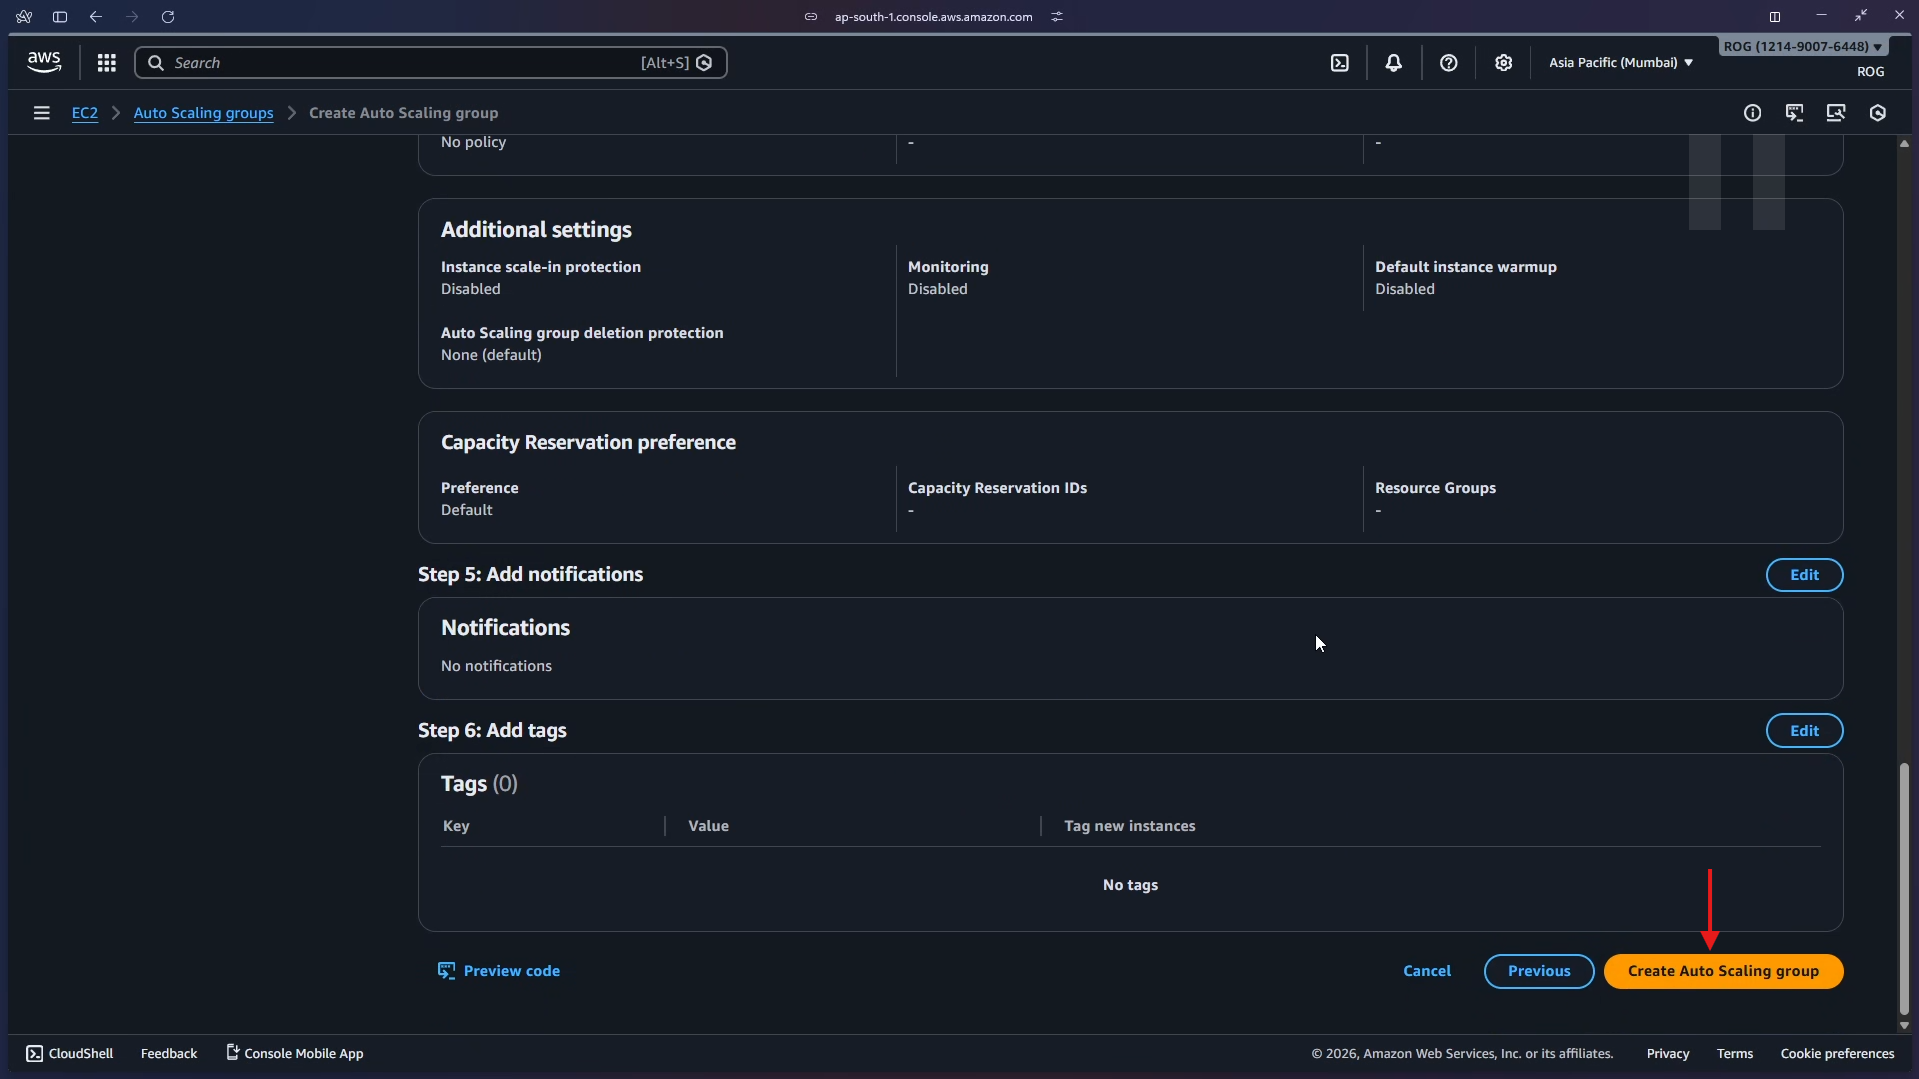Open the console settings gear

(x=1504, y=62)
